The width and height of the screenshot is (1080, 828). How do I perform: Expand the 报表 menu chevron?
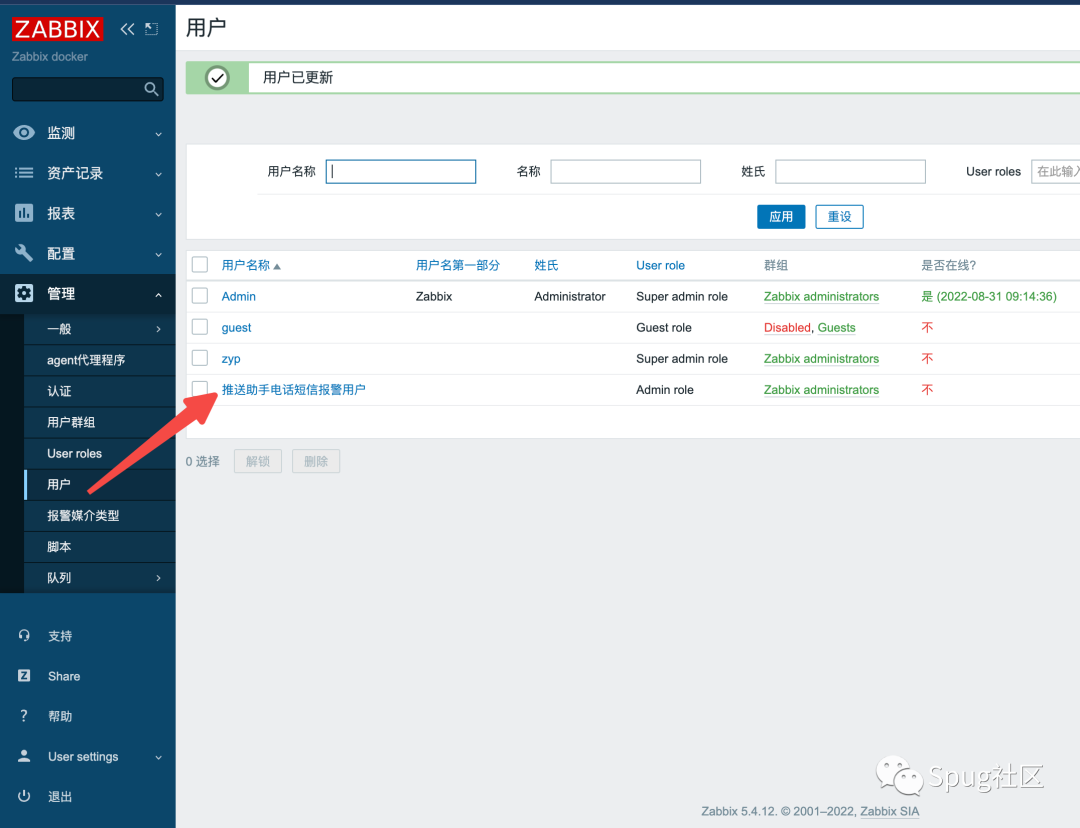pyautogui.click(x=158, y=214)
